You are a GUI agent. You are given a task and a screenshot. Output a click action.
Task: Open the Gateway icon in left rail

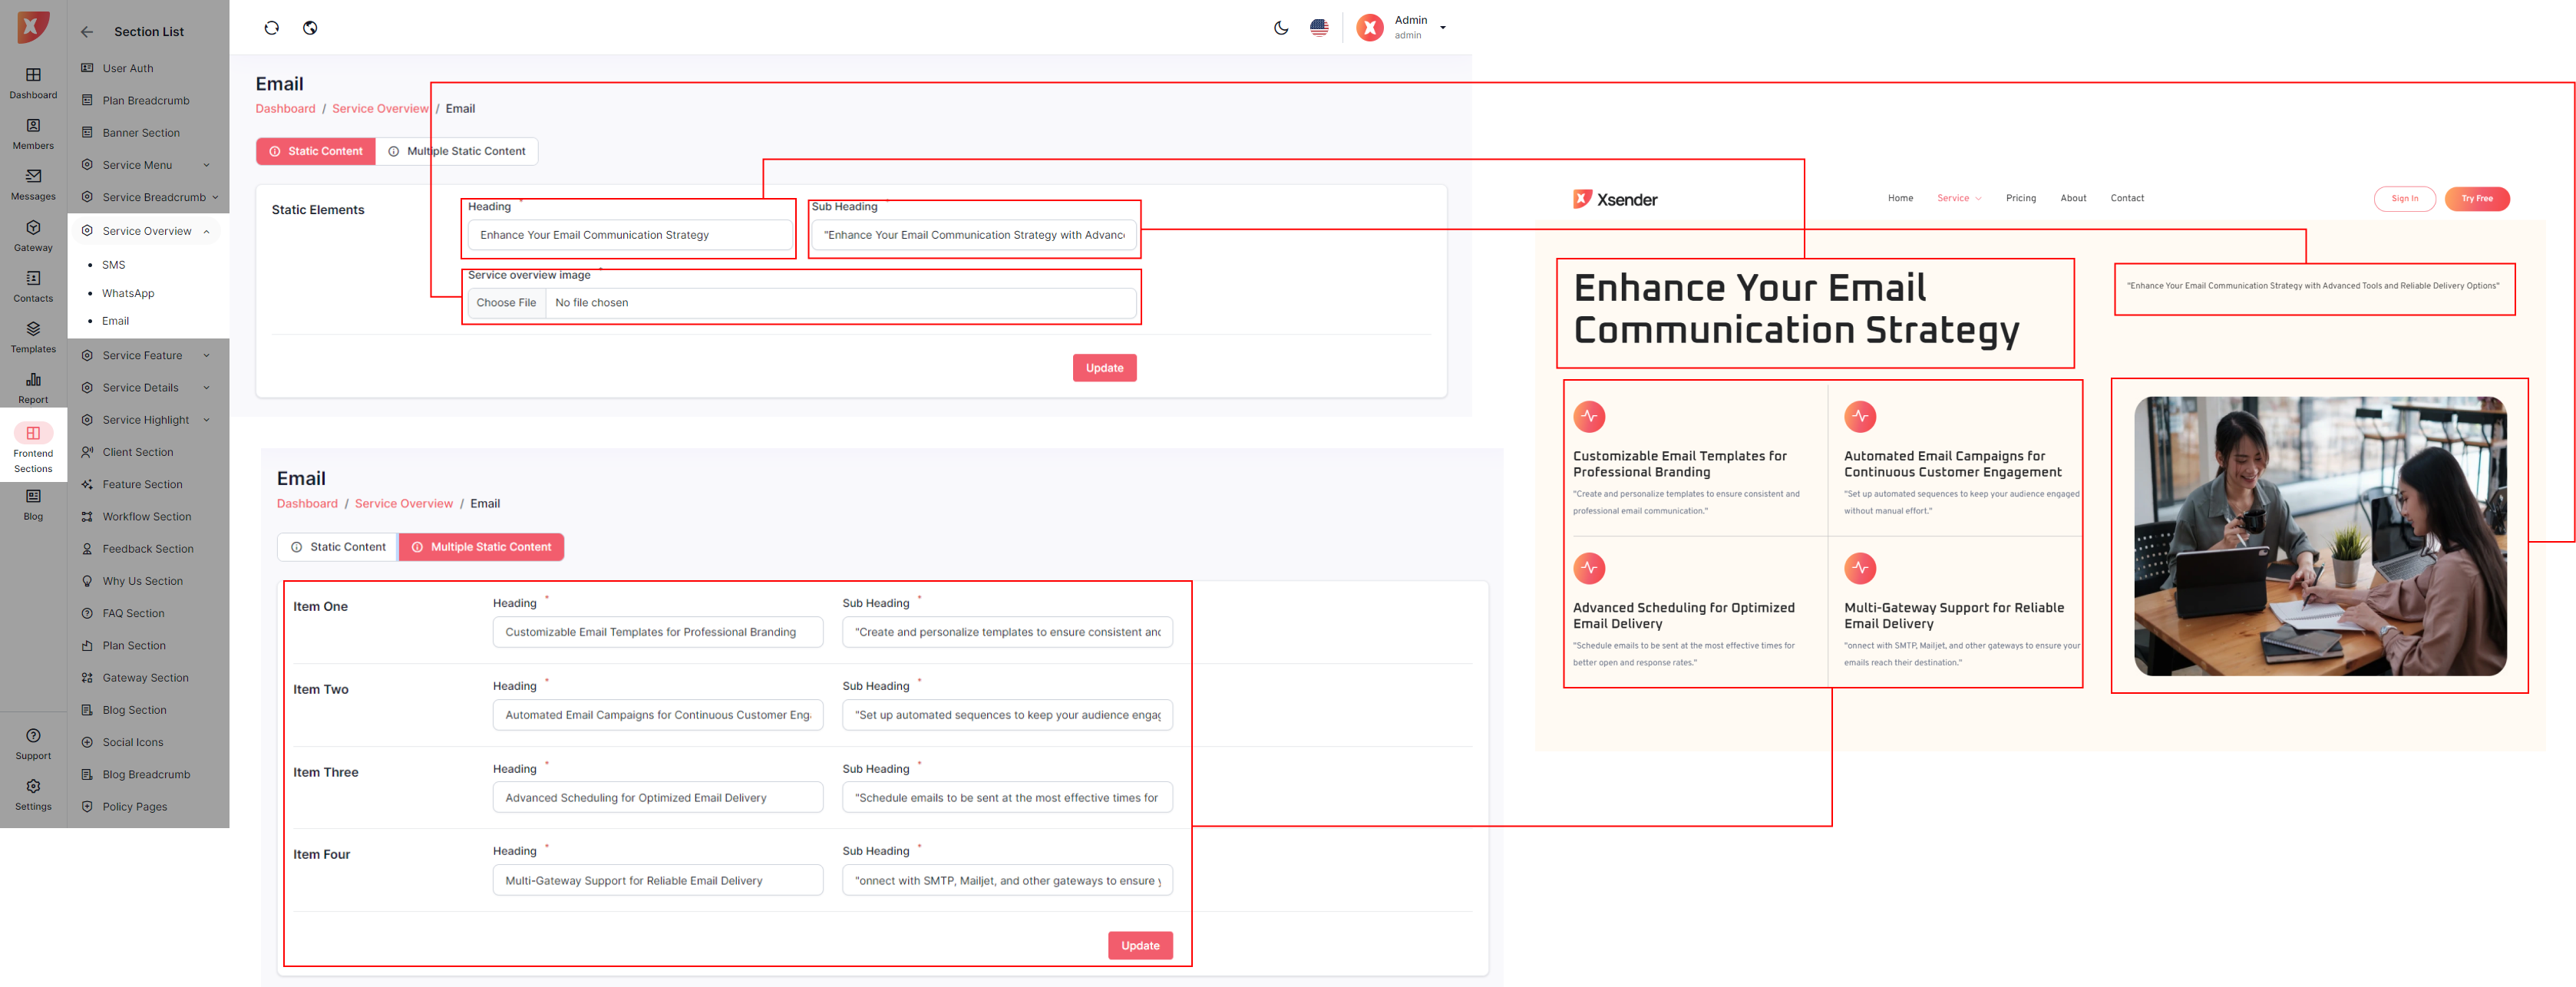(x=33, y=229)
